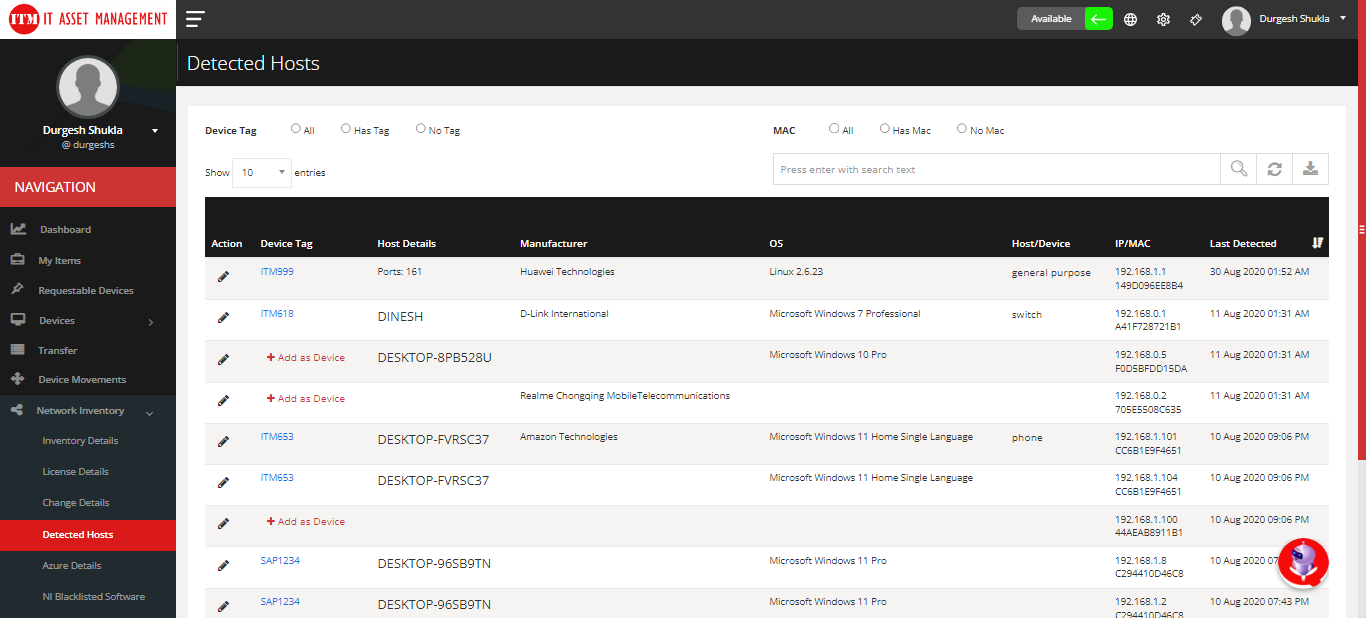1366x618 pixels.
Task: Open the chatbot assistant icon
Action: tap(1303, 563)
